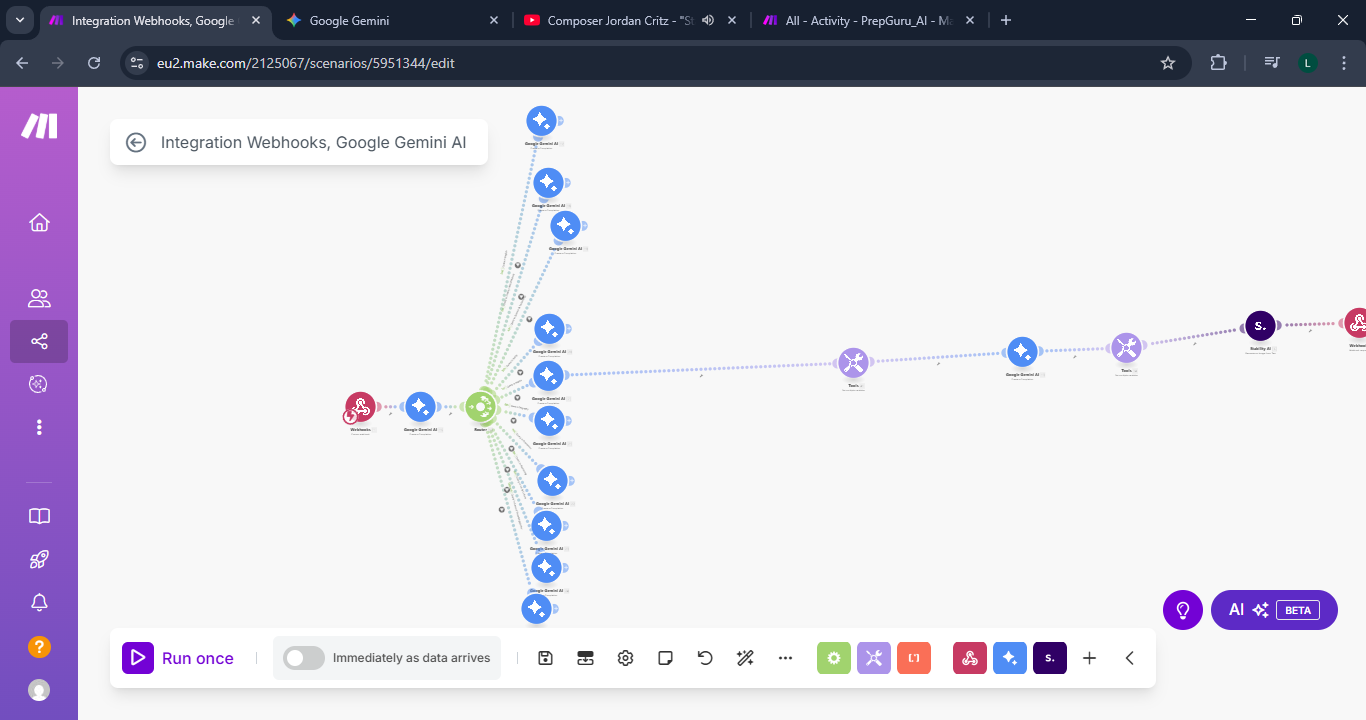
Task: Open the Resource Hub book icon
Action: point(39,516)
